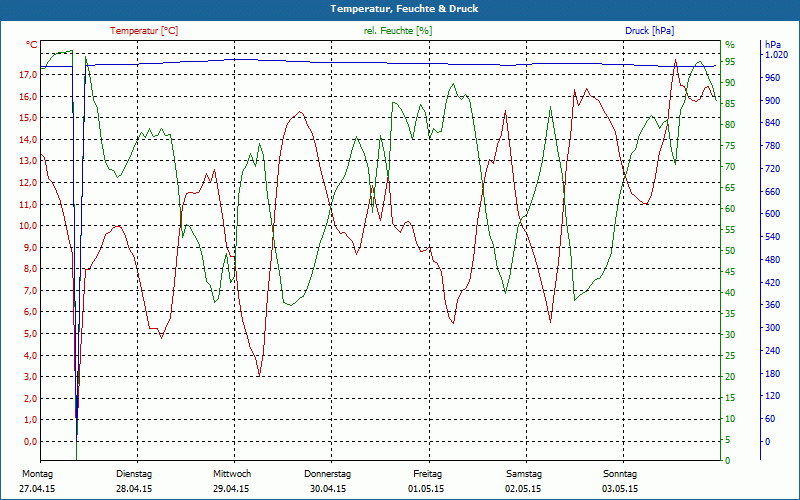Click the date '30.04.15'
800x500 pixels.
point(328,489)
